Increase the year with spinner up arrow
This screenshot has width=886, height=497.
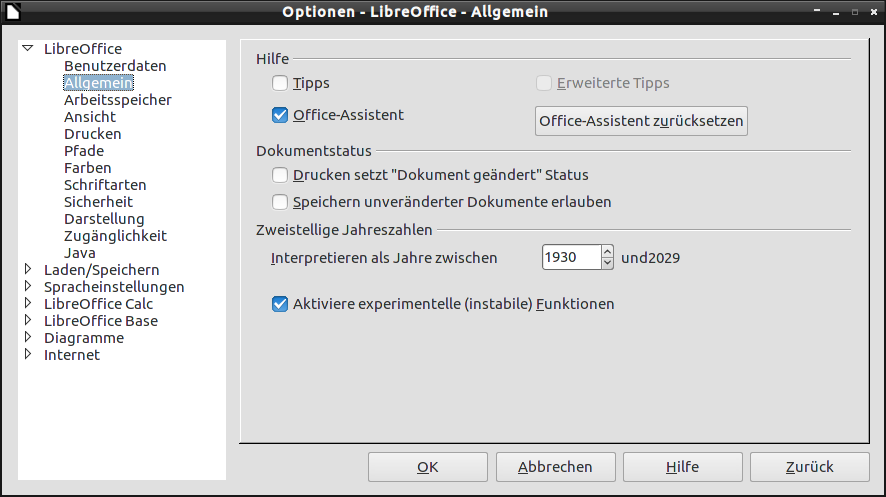coord(607,251)
